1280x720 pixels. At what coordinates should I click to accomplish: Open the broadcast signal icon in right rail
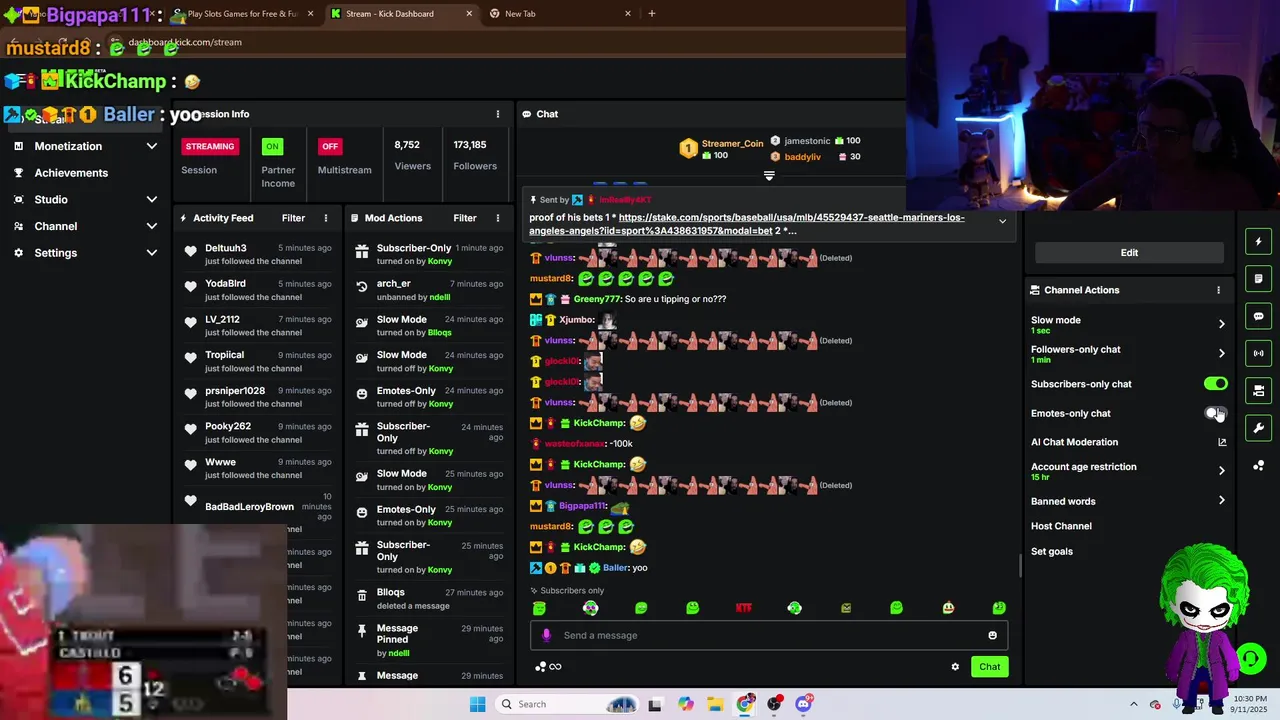click(1258, 353)
